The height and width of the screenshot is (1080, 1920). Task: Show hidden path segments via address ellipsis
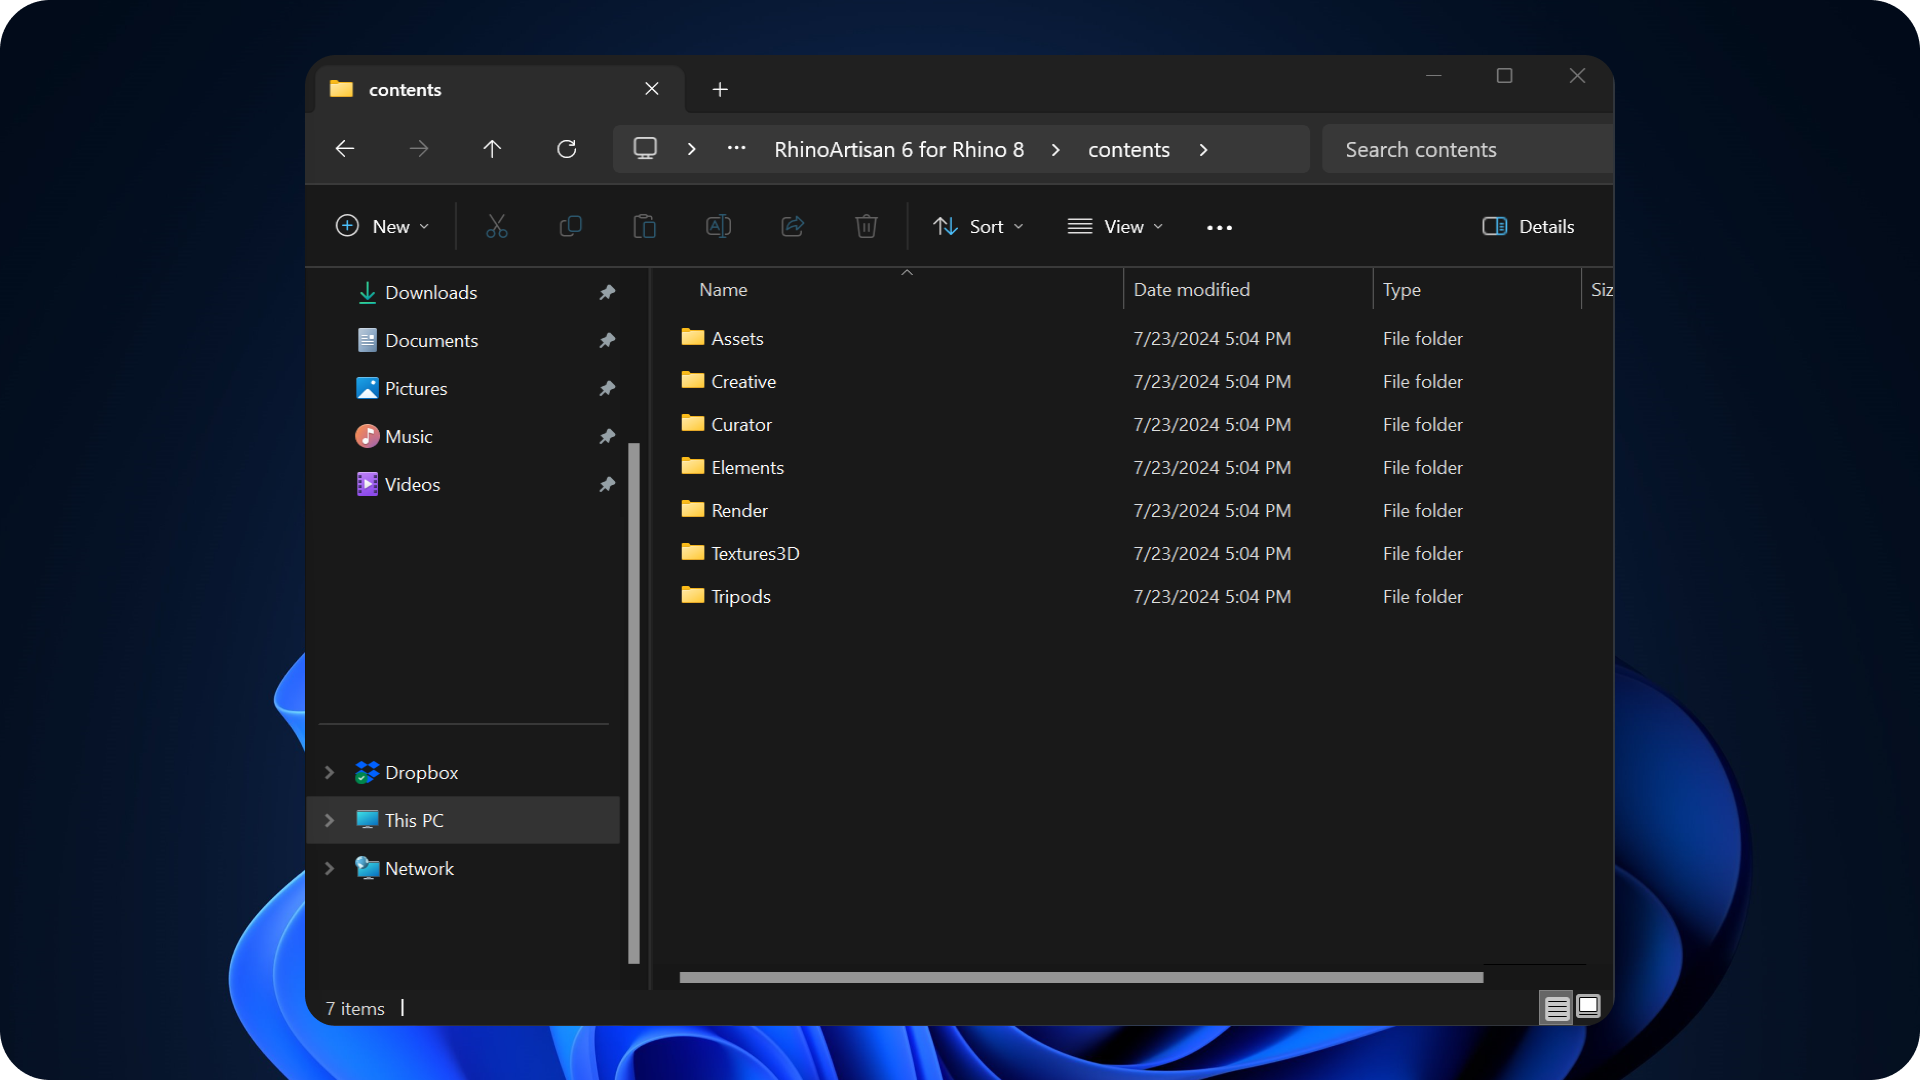pos(737,148)
